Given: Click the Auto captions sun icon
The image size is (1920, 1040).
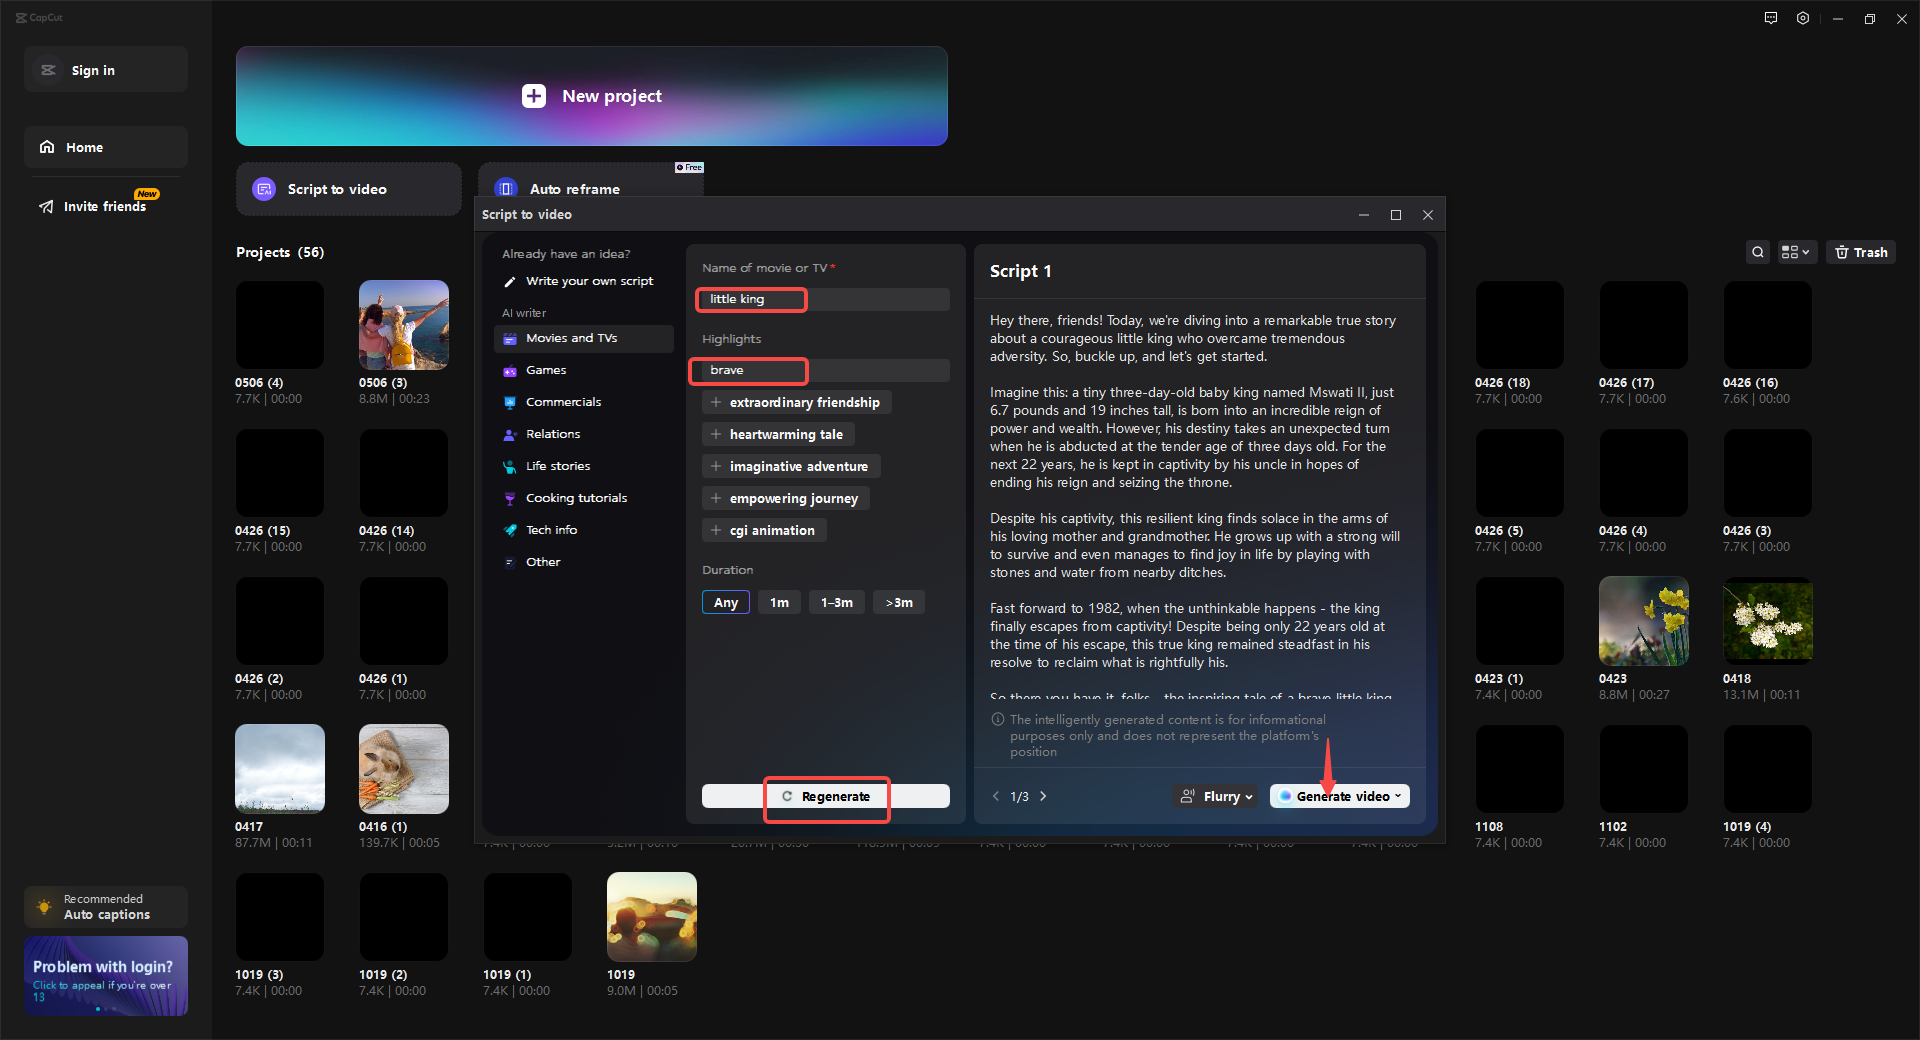Looking at the screenshot, I should tap(44, 907).
